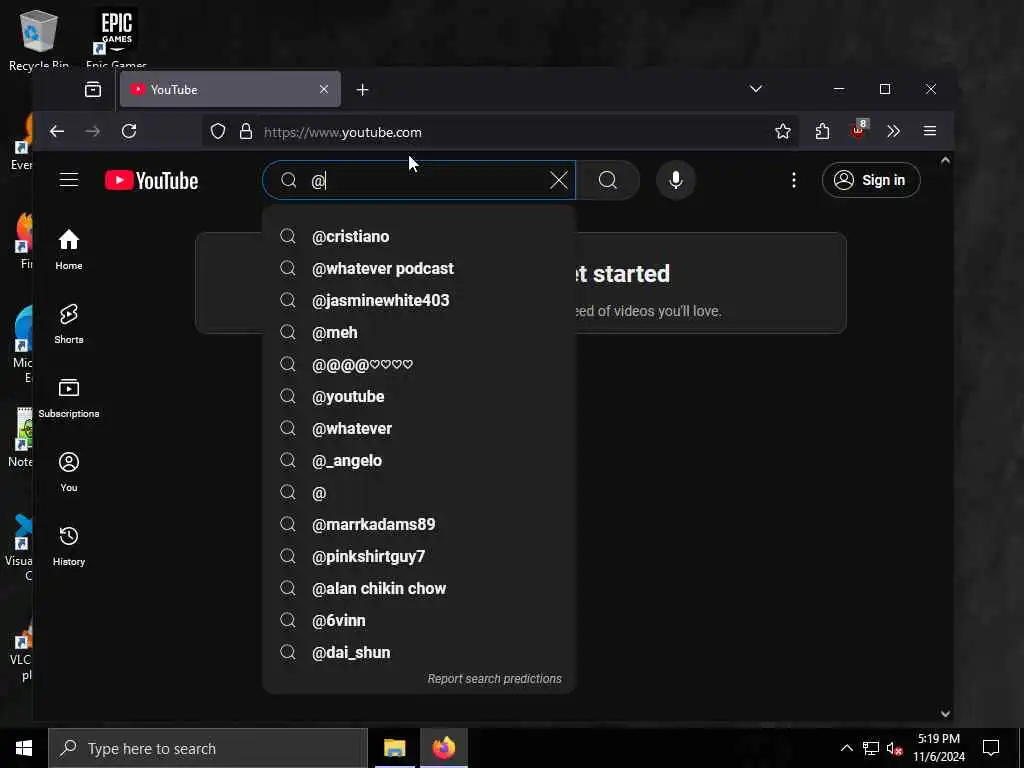Start voice search with the microphone icon

676,180
